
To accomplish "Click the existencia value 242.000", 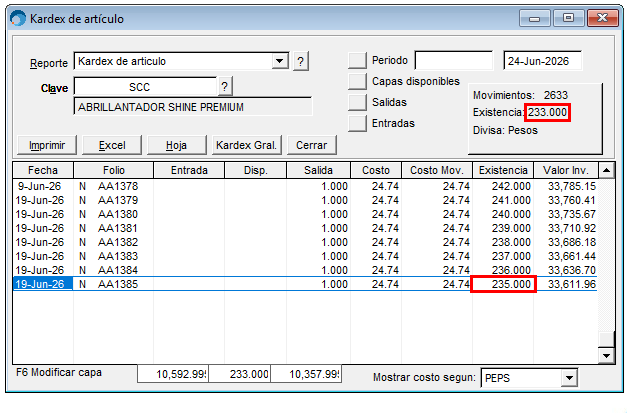I will point(511,186).
